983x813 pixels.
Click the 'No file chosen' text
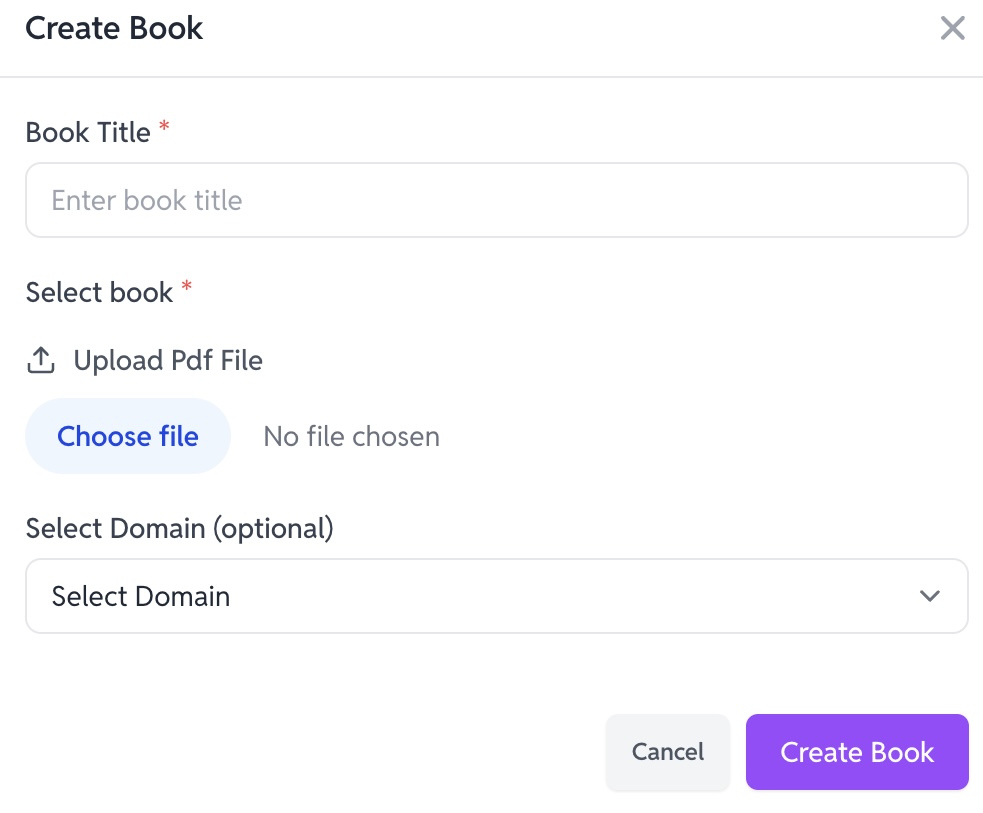click(351, 437)
